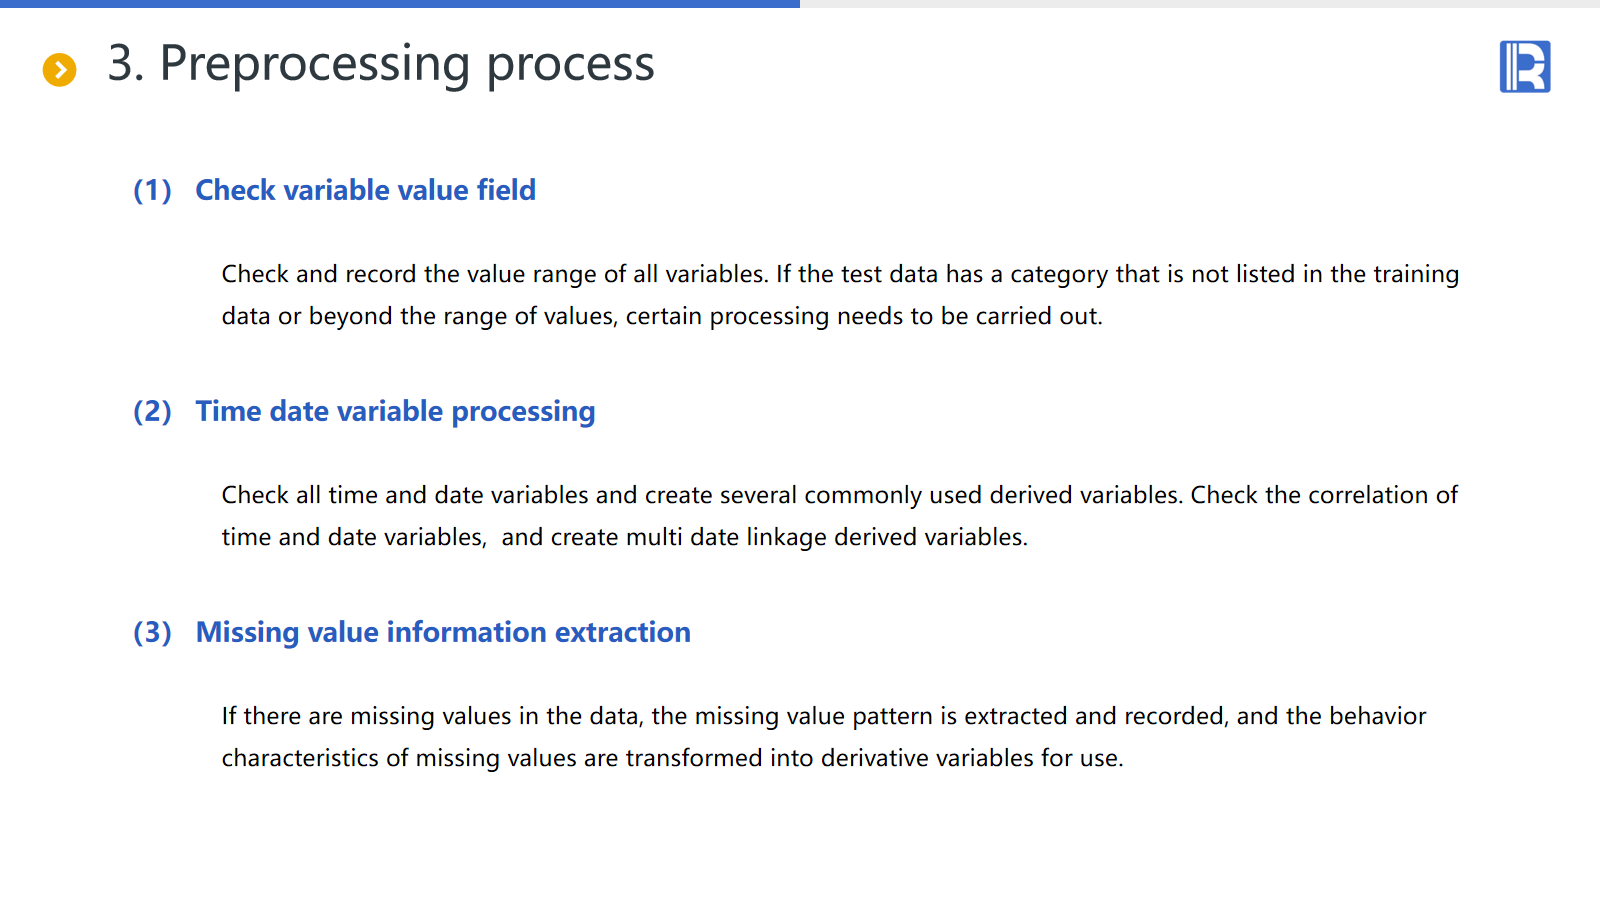
Task: Click the gray unfilled progress bar segment
Action: click(x=1200, y=4)
